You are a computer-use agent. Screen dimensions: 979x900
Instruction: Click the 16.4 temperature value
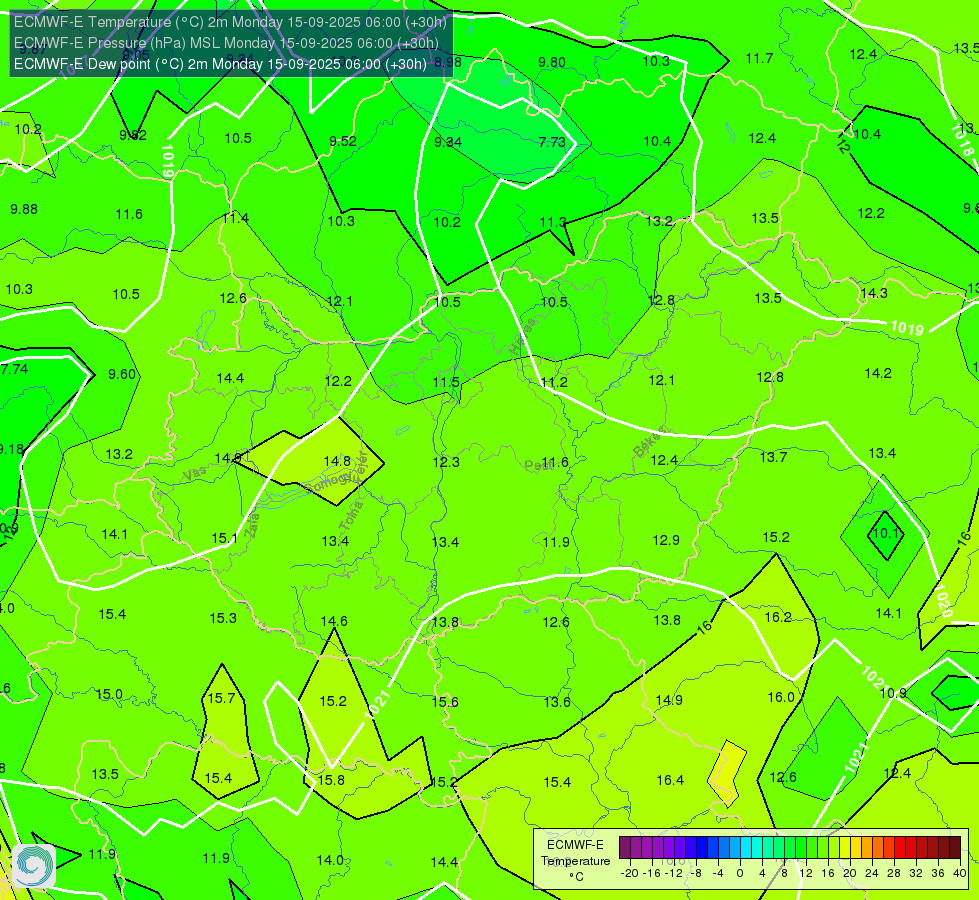670,780
